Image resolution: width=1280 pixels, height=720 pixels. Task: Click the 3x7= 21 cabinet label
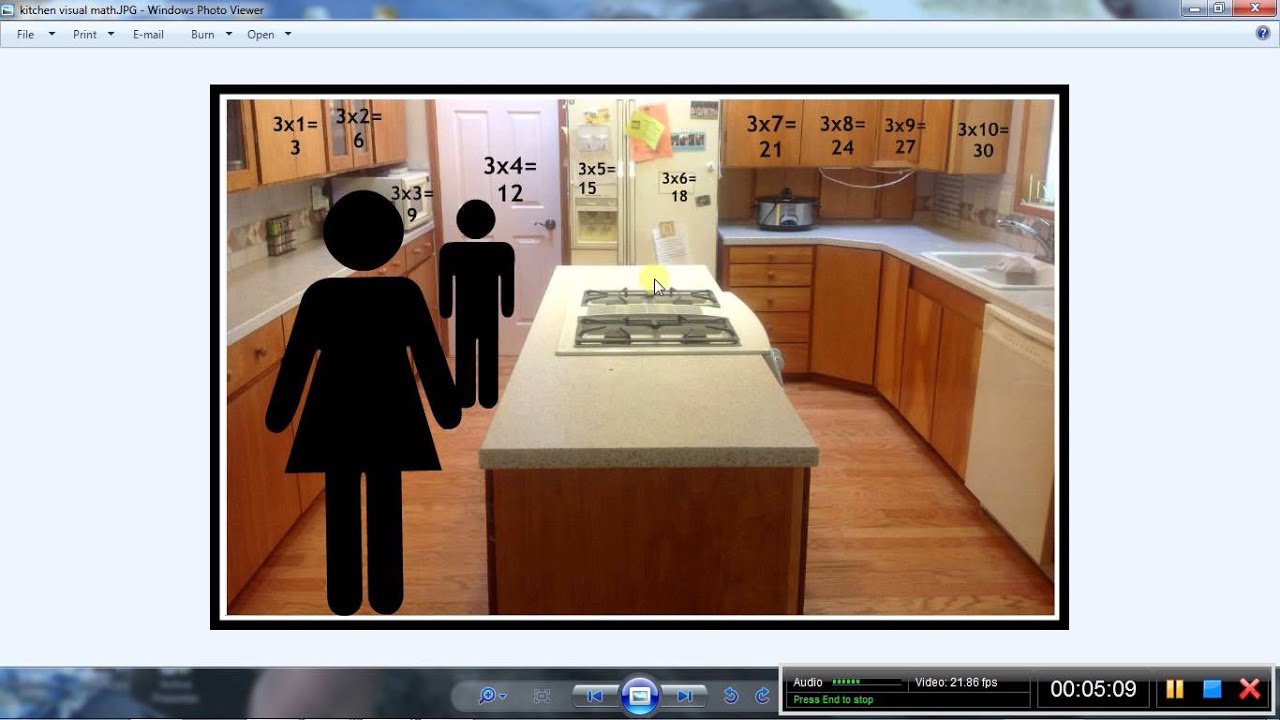click(771, 137)
